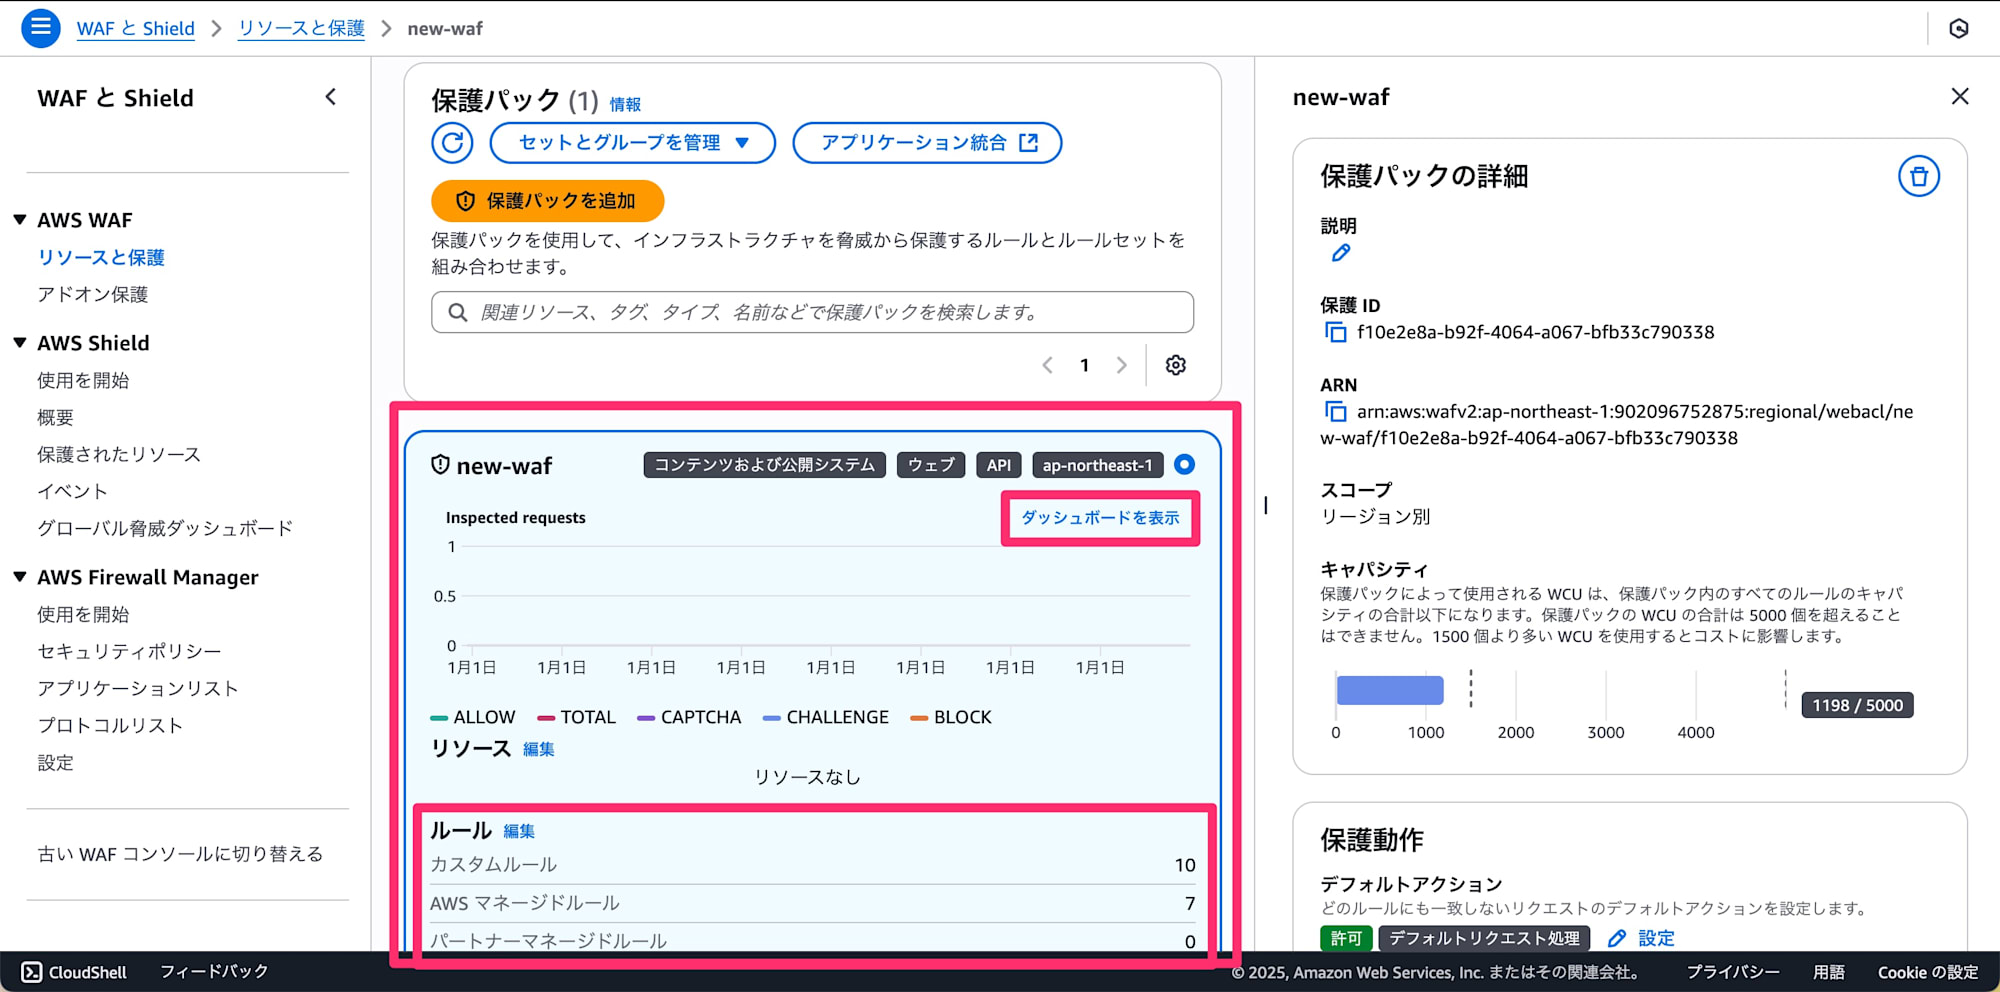
Task: Select the new-waf radio button
Action: tap(1184, 465)
